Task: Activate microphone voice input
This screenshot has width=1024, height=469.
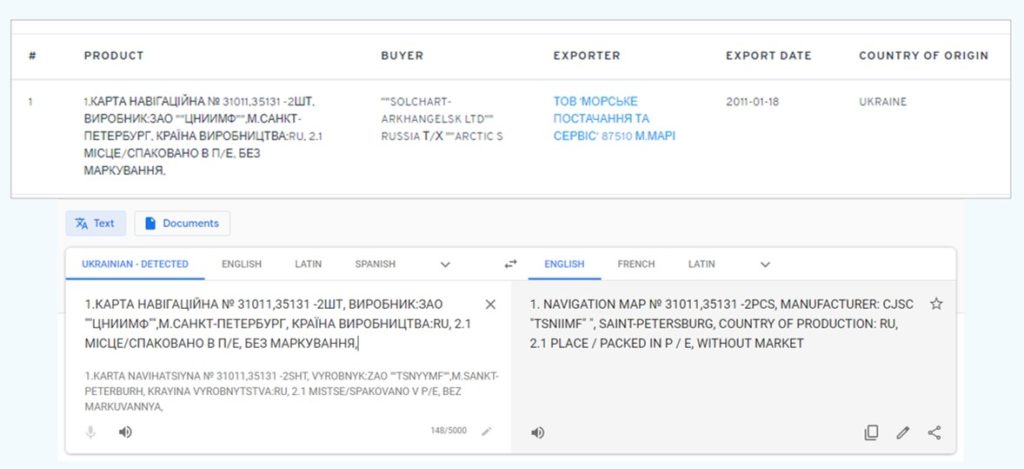Action: click(91, 432)
